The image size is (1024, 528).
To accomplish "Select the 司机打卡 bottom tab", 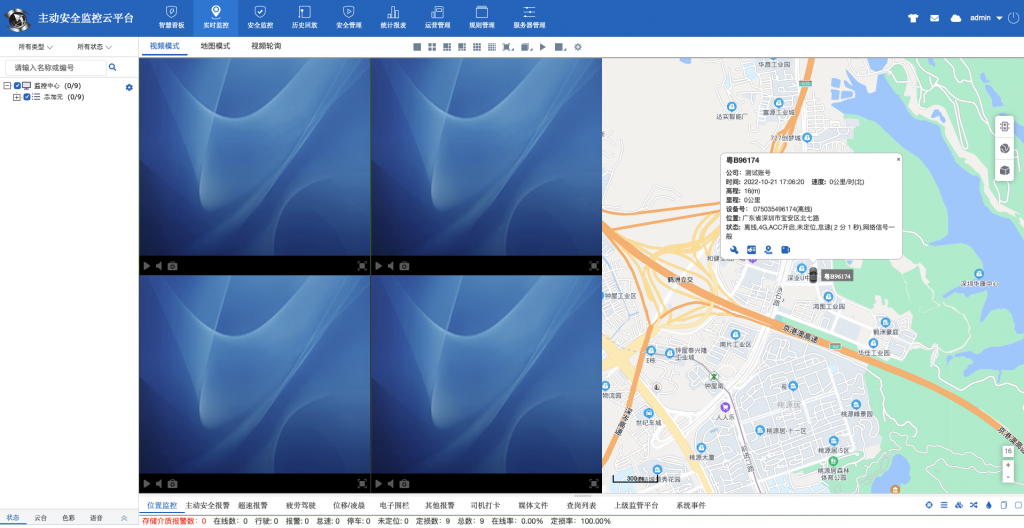I will tap(485, 505).
